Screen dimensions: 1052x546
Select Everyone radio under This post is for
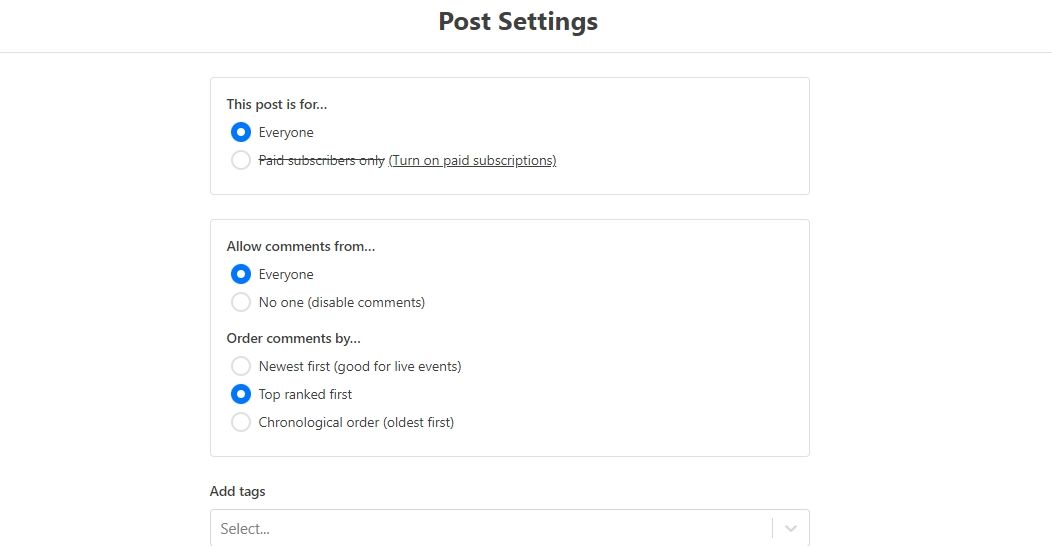[x=240, y=132]
